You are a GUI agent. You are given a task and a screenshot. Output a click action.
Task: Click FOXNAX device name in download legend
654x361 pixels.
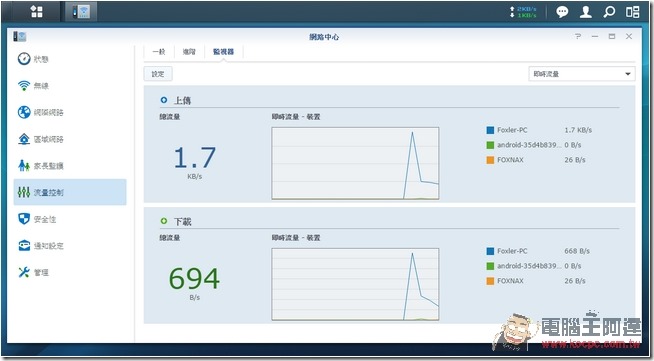tap(510, 281)
